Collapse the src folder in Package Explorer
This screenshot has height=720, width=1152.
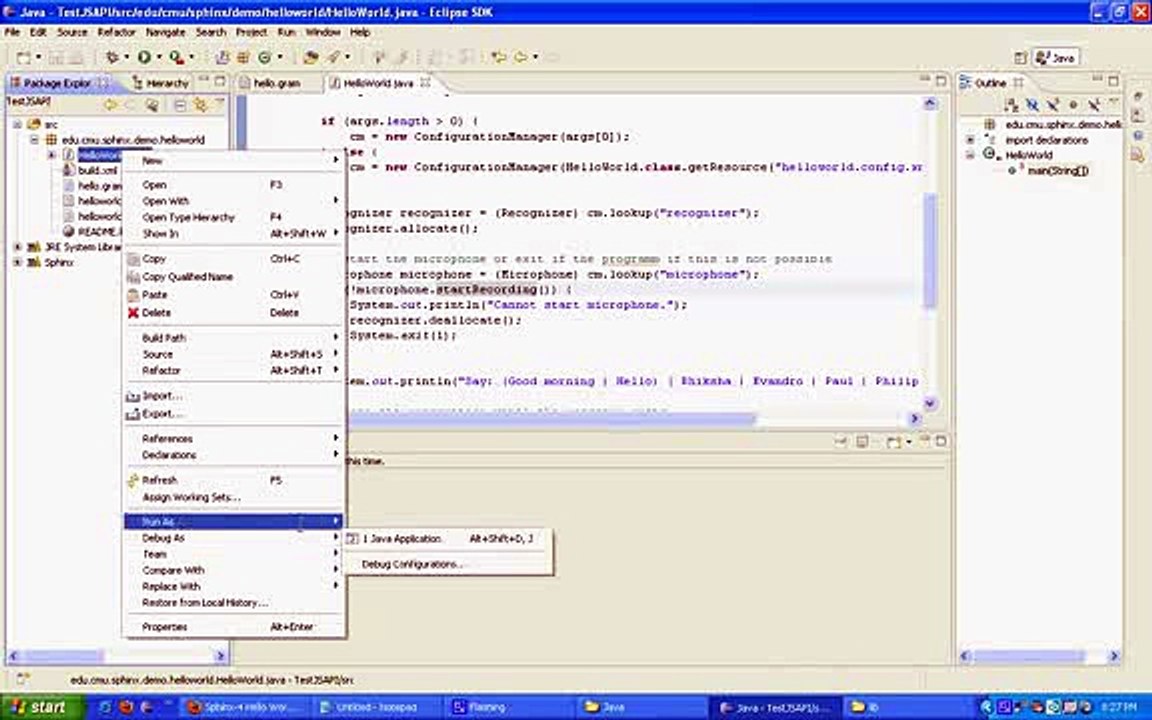18,124
